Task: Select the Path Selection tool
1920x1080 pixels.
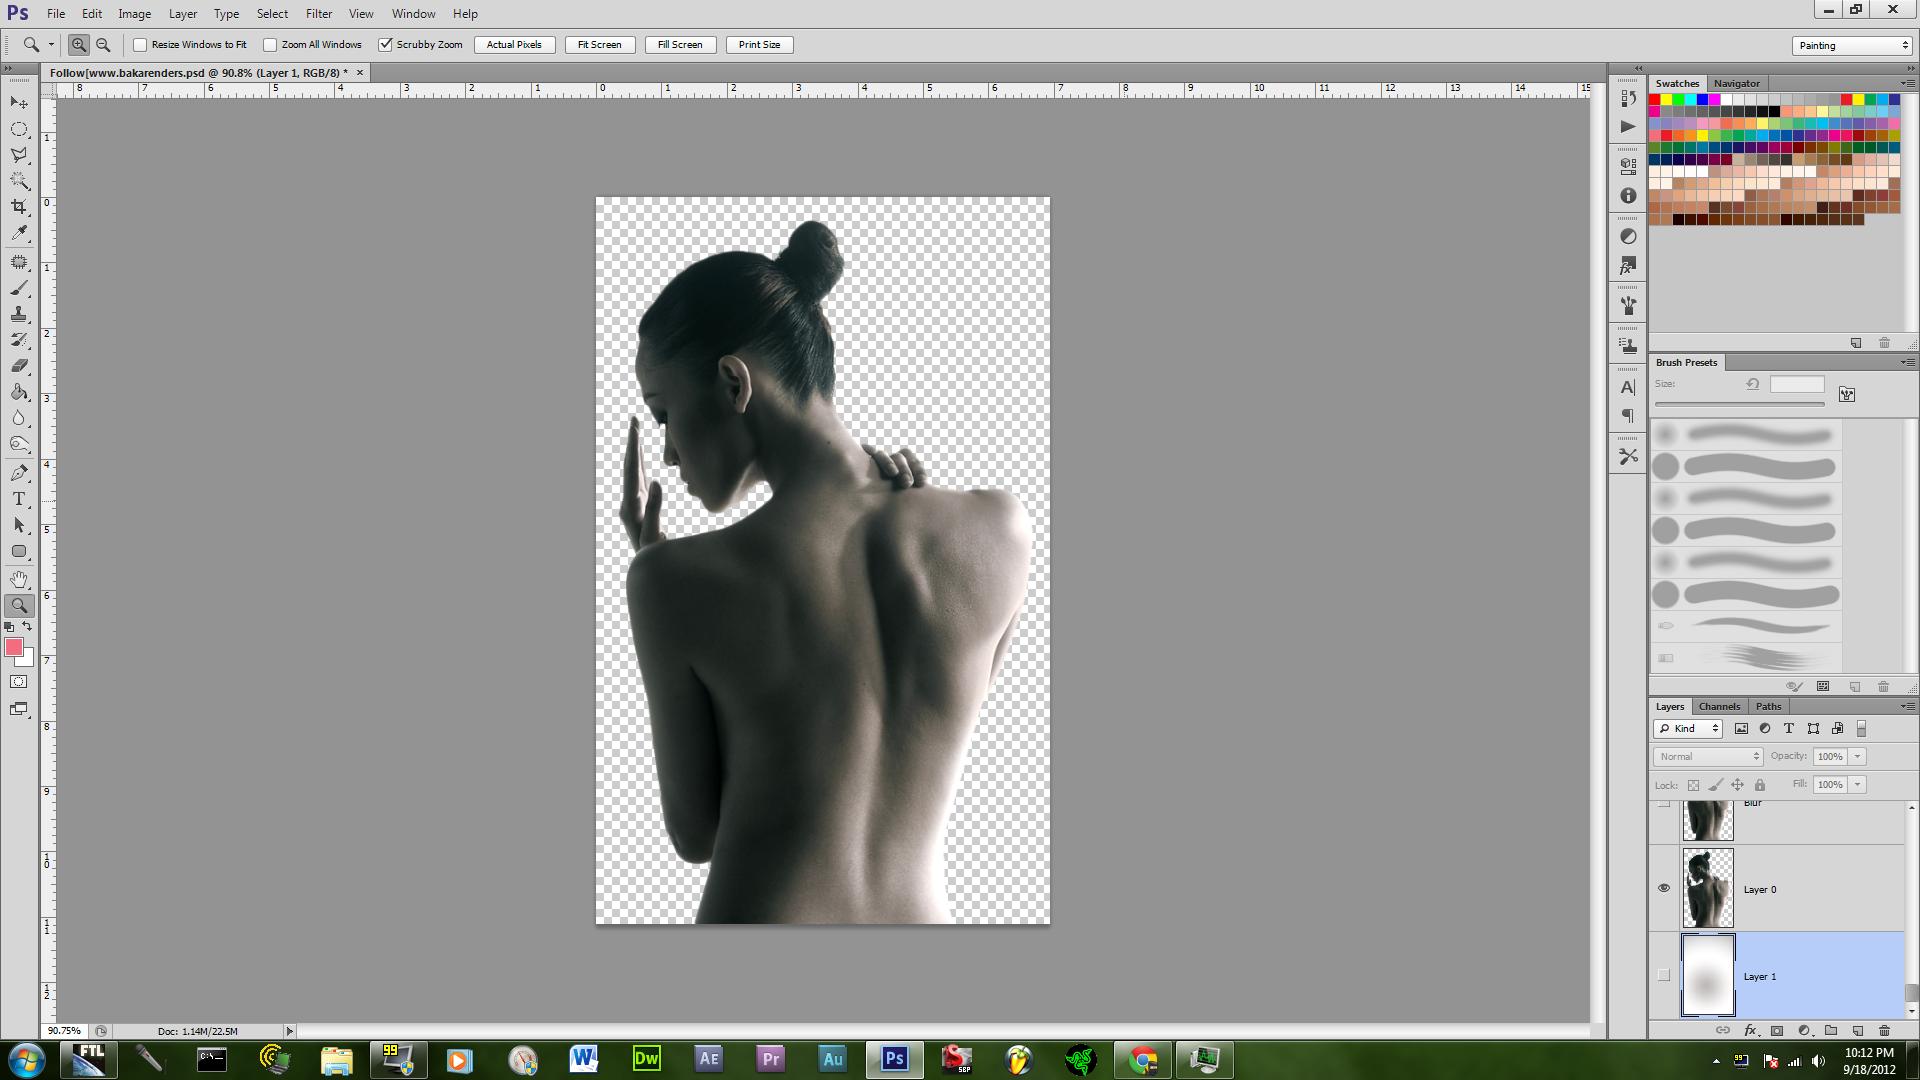Action: [19, 525]
